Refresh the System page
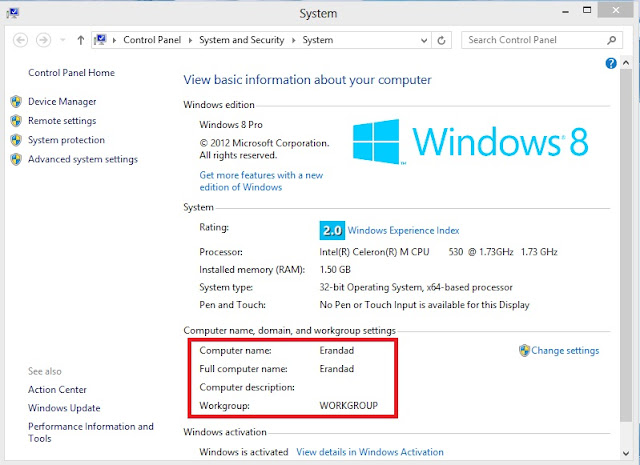This screenshot has width=640, height=465. 441,40
